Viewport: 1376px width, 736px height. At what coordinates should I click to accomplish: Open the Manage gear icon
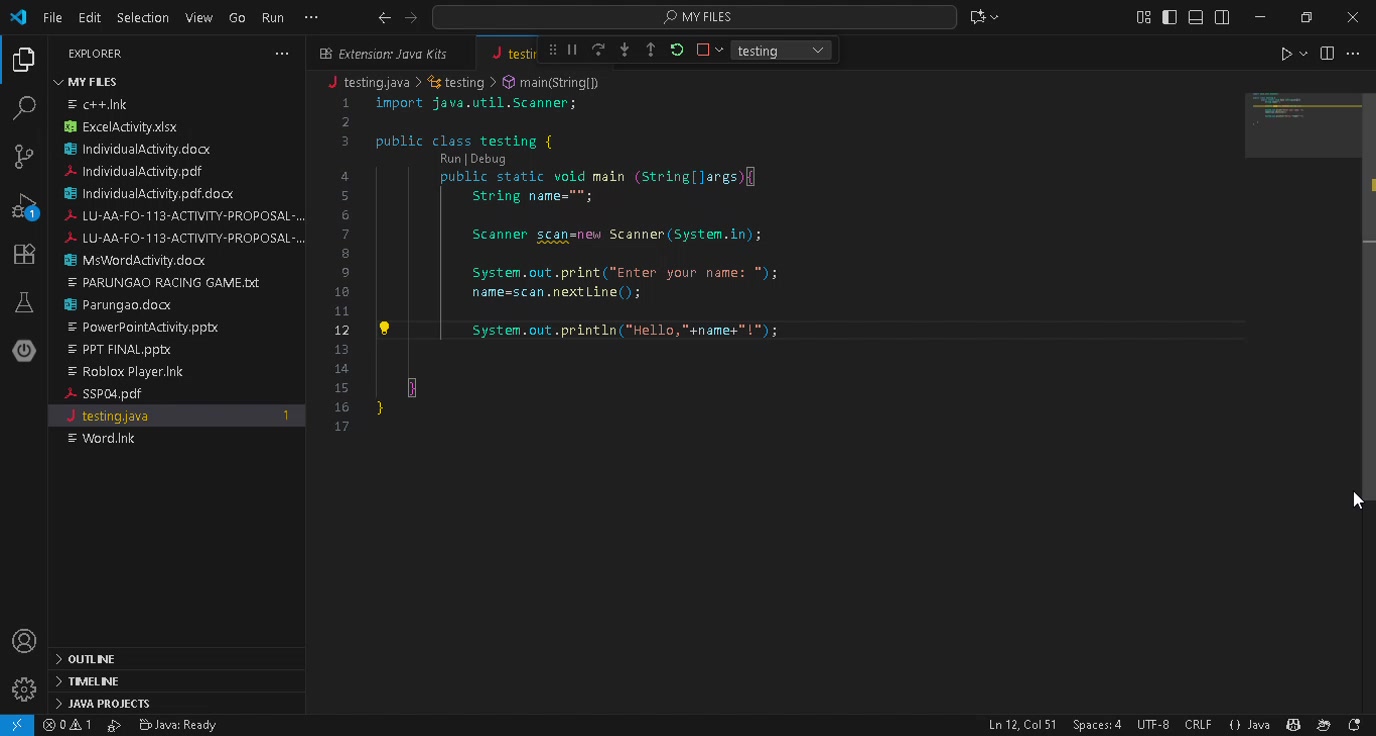24,689
